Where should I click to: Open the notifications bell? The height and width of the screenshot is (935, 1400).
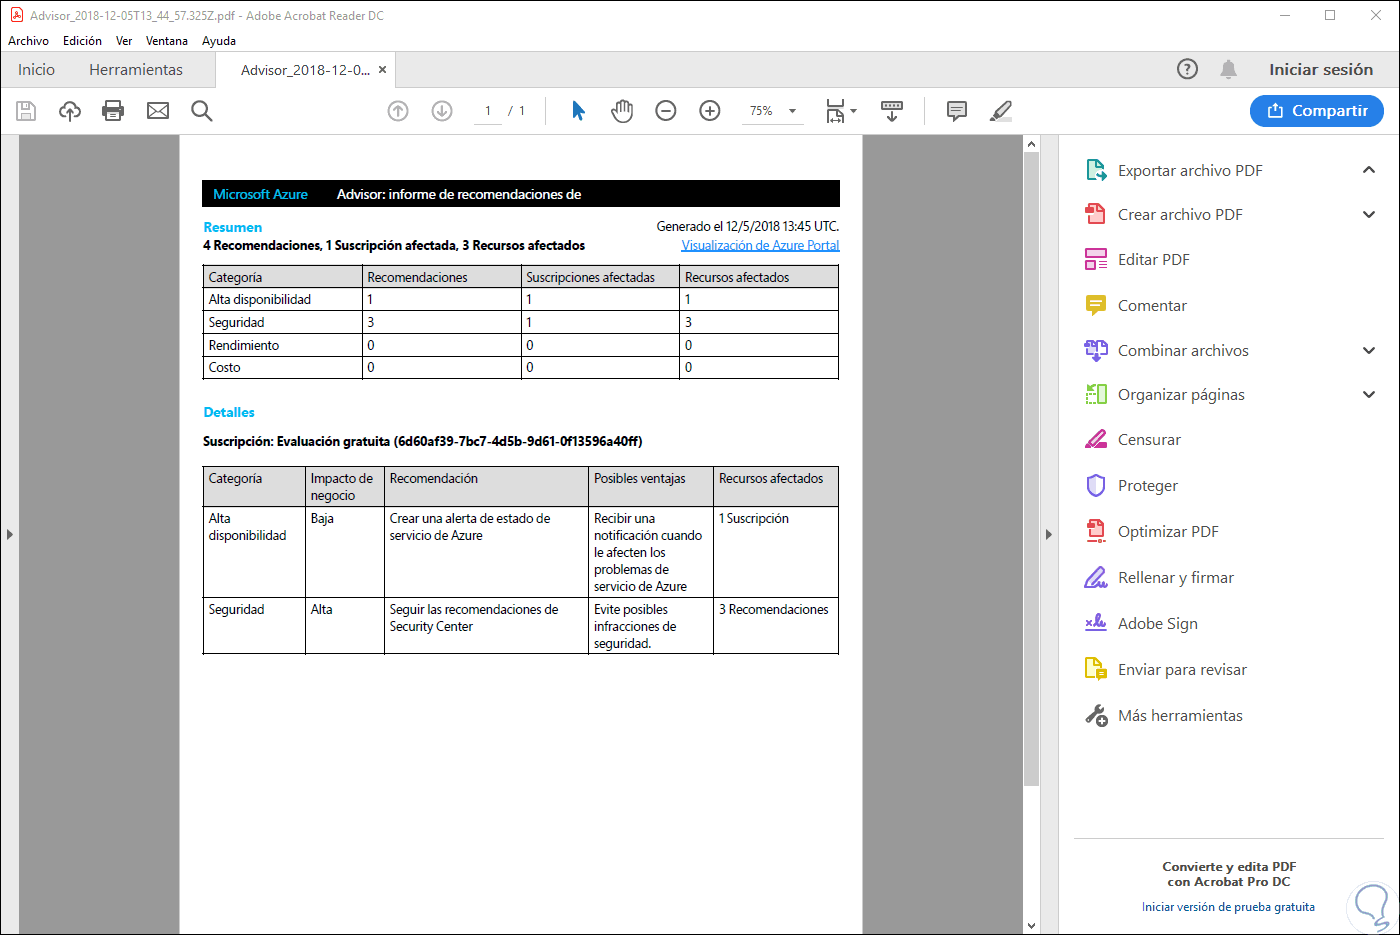[1228, 69]
